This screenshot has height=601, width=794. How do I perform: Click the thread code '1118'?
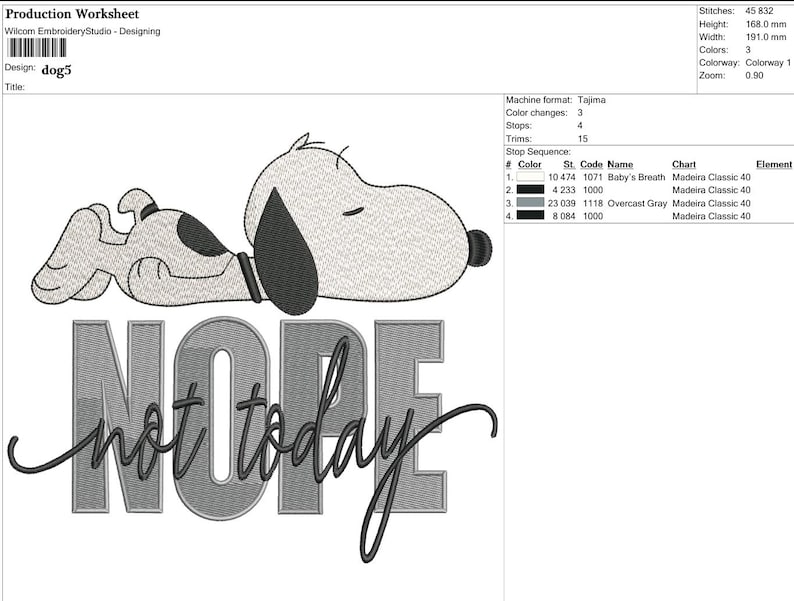[592, 203]
